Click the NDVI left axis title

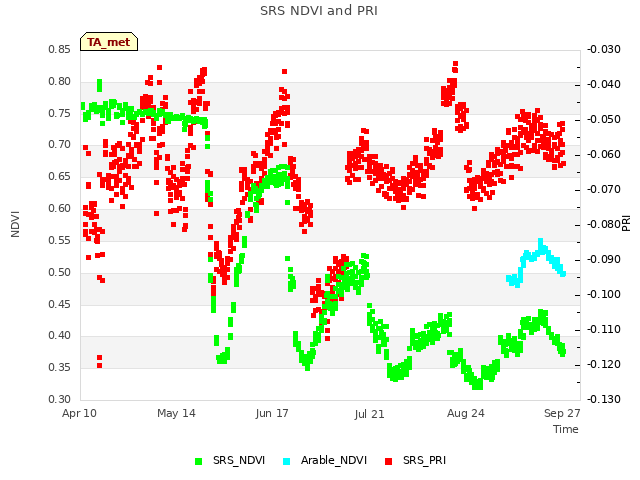[x=15, y=224]
